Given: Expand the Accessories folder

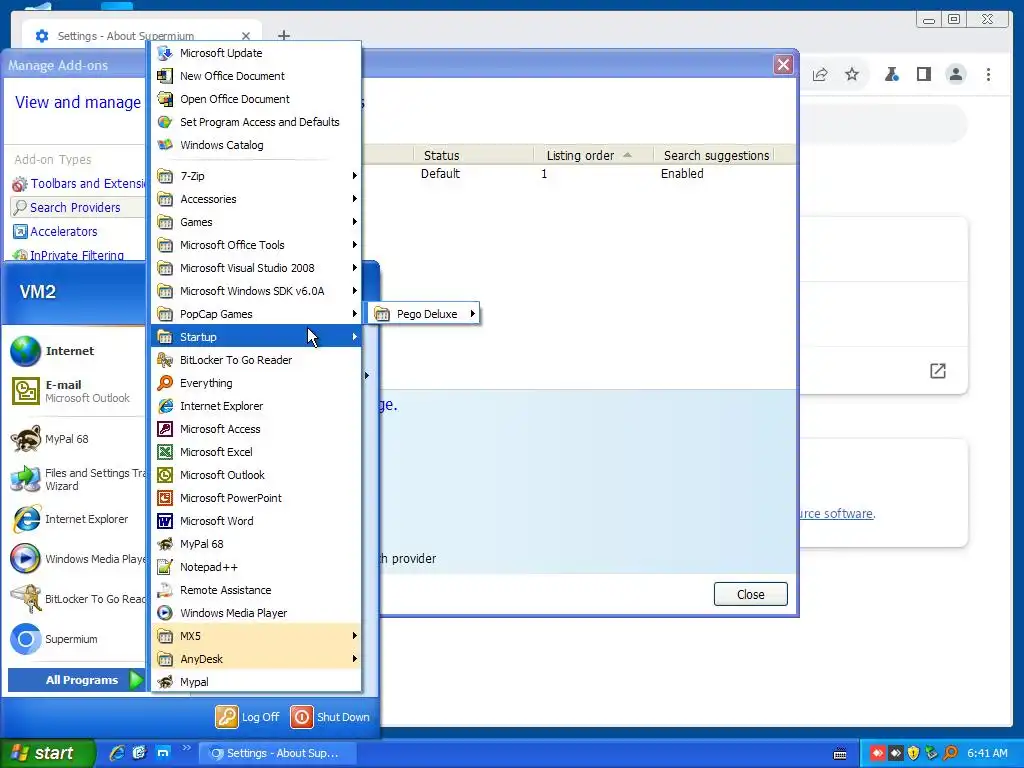Looking at the screenshot, I should pos(256,199).
